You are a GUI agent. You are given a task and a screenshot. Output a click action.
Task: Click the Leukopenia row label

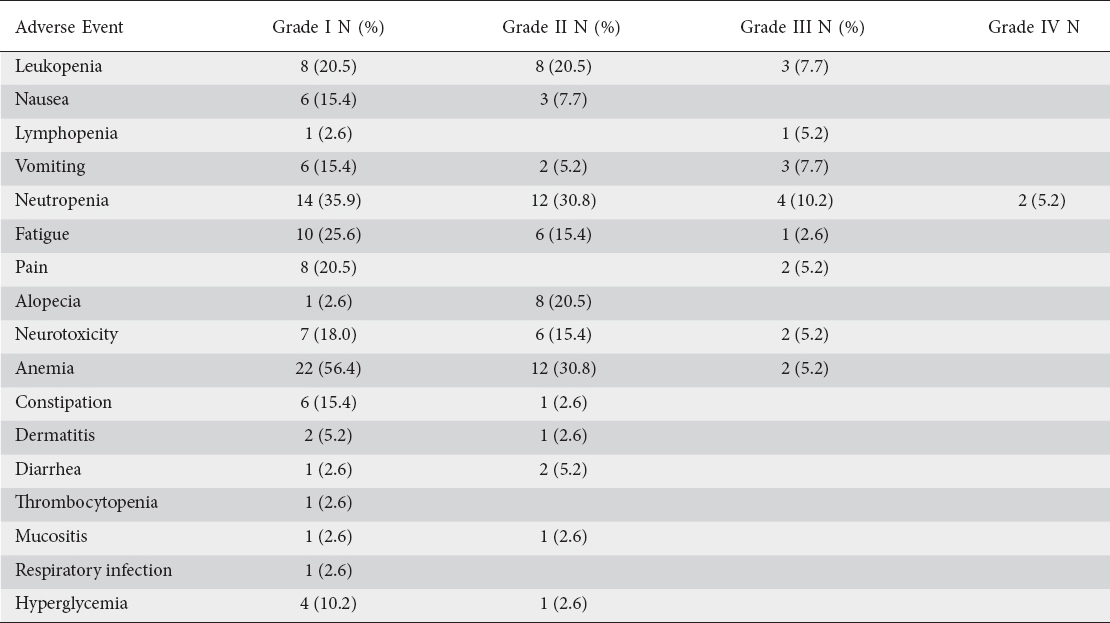click(x=59, y=67)
